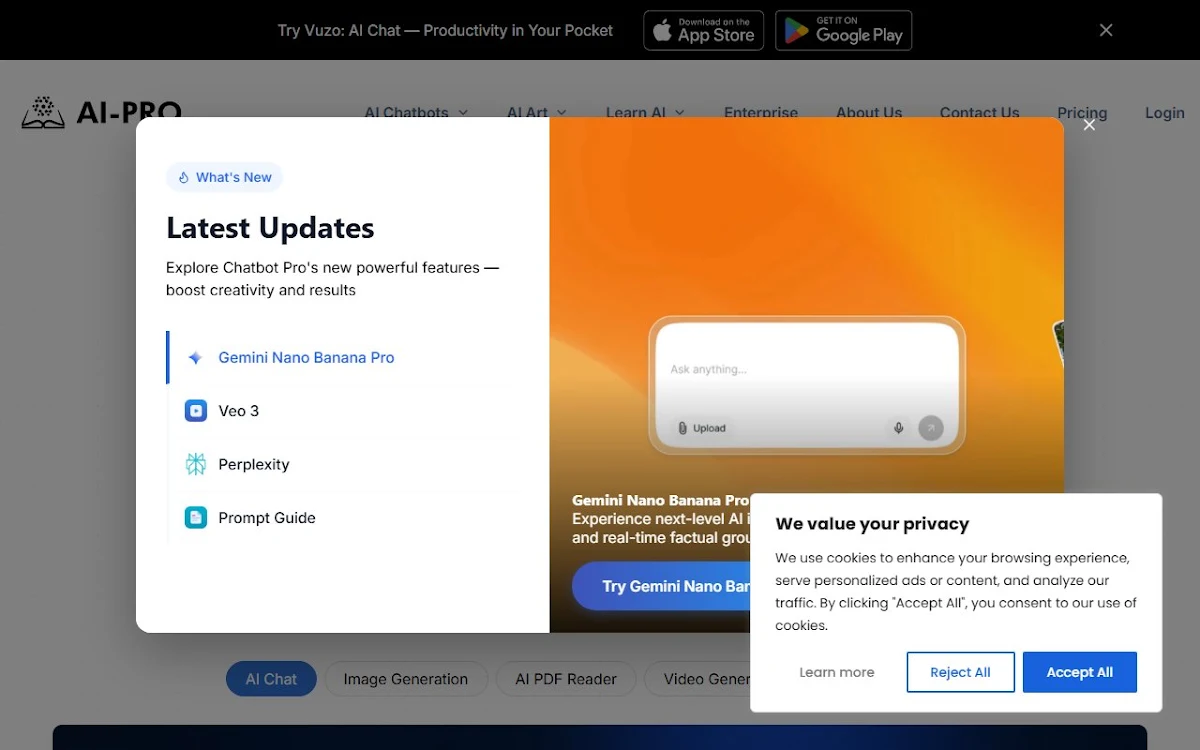This screenshot has width=1200, height=750.
Task: Reject all cookies
Action: click(961, 672)
